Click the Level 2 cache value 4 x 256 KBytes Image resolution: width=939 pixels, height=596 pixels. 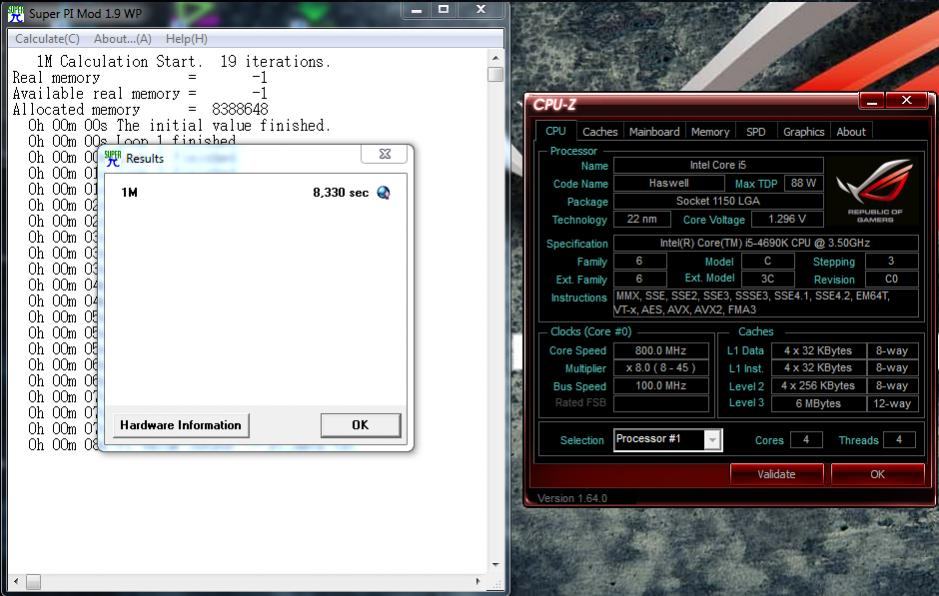[x=818, y=386]
